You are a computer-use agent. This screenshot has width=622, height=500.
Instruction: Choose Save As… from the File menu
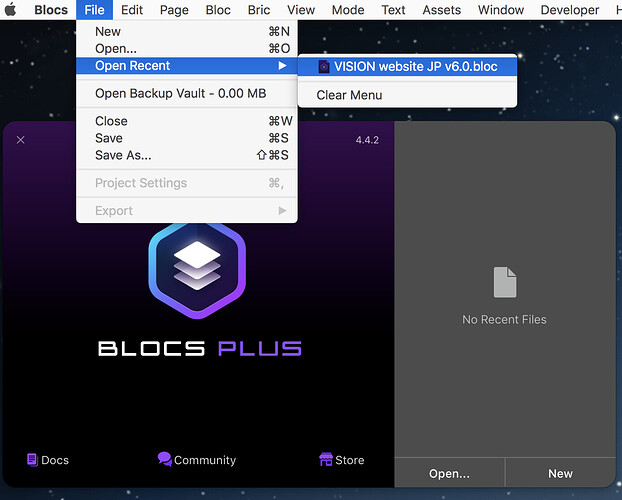pos(123,155)
